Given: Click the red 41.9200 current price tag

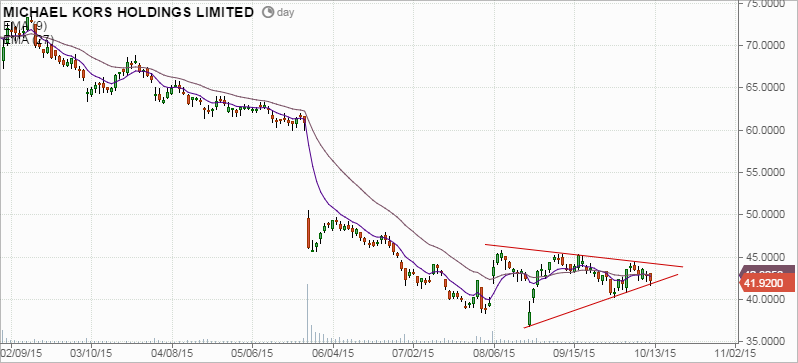Looking at the screenshot, I should (x=766, y=284).
